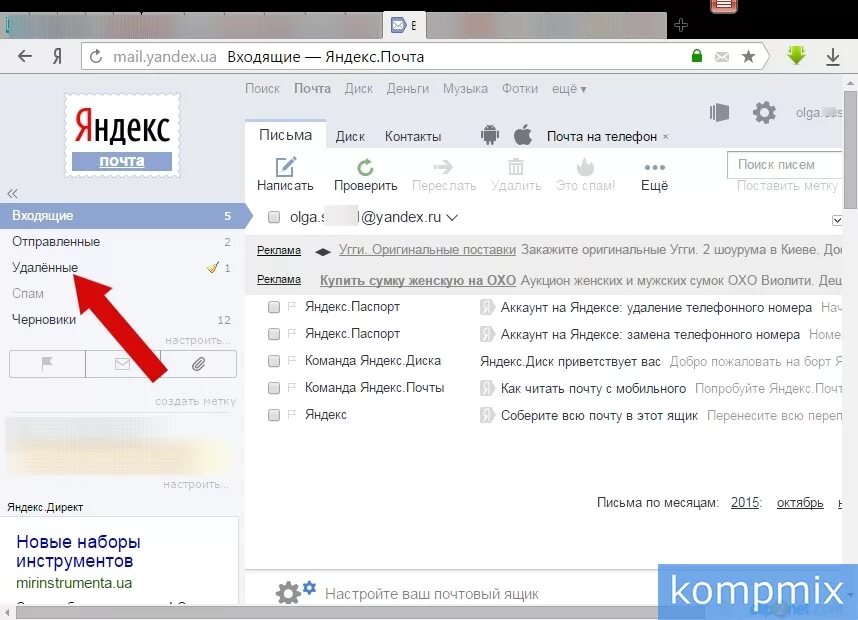Viewport: 858px width, 620px height.
Task: Filter unread messages with the envelope button
Action: [123, 363]
